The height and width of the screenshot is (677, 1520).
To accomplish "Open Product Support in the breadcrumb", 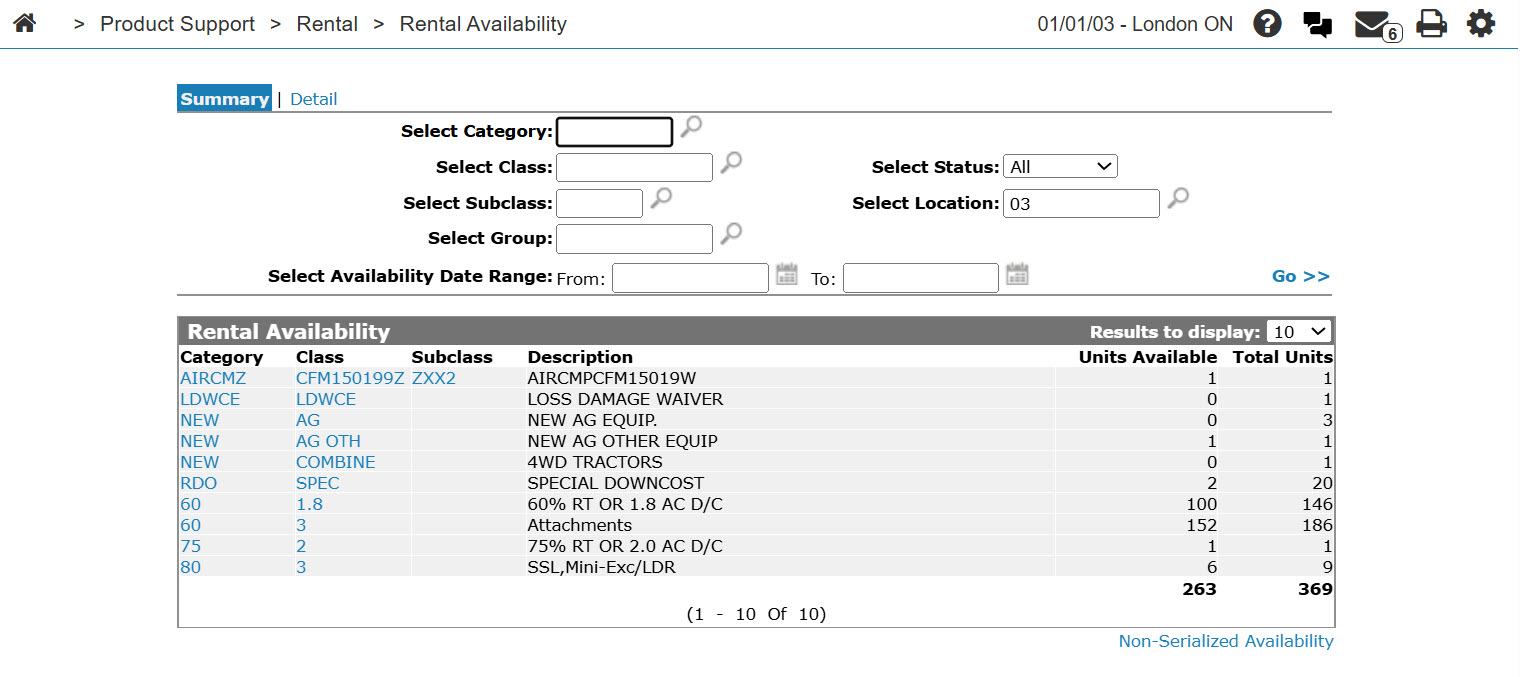I will pyautogui.click(x=178, y=24).
